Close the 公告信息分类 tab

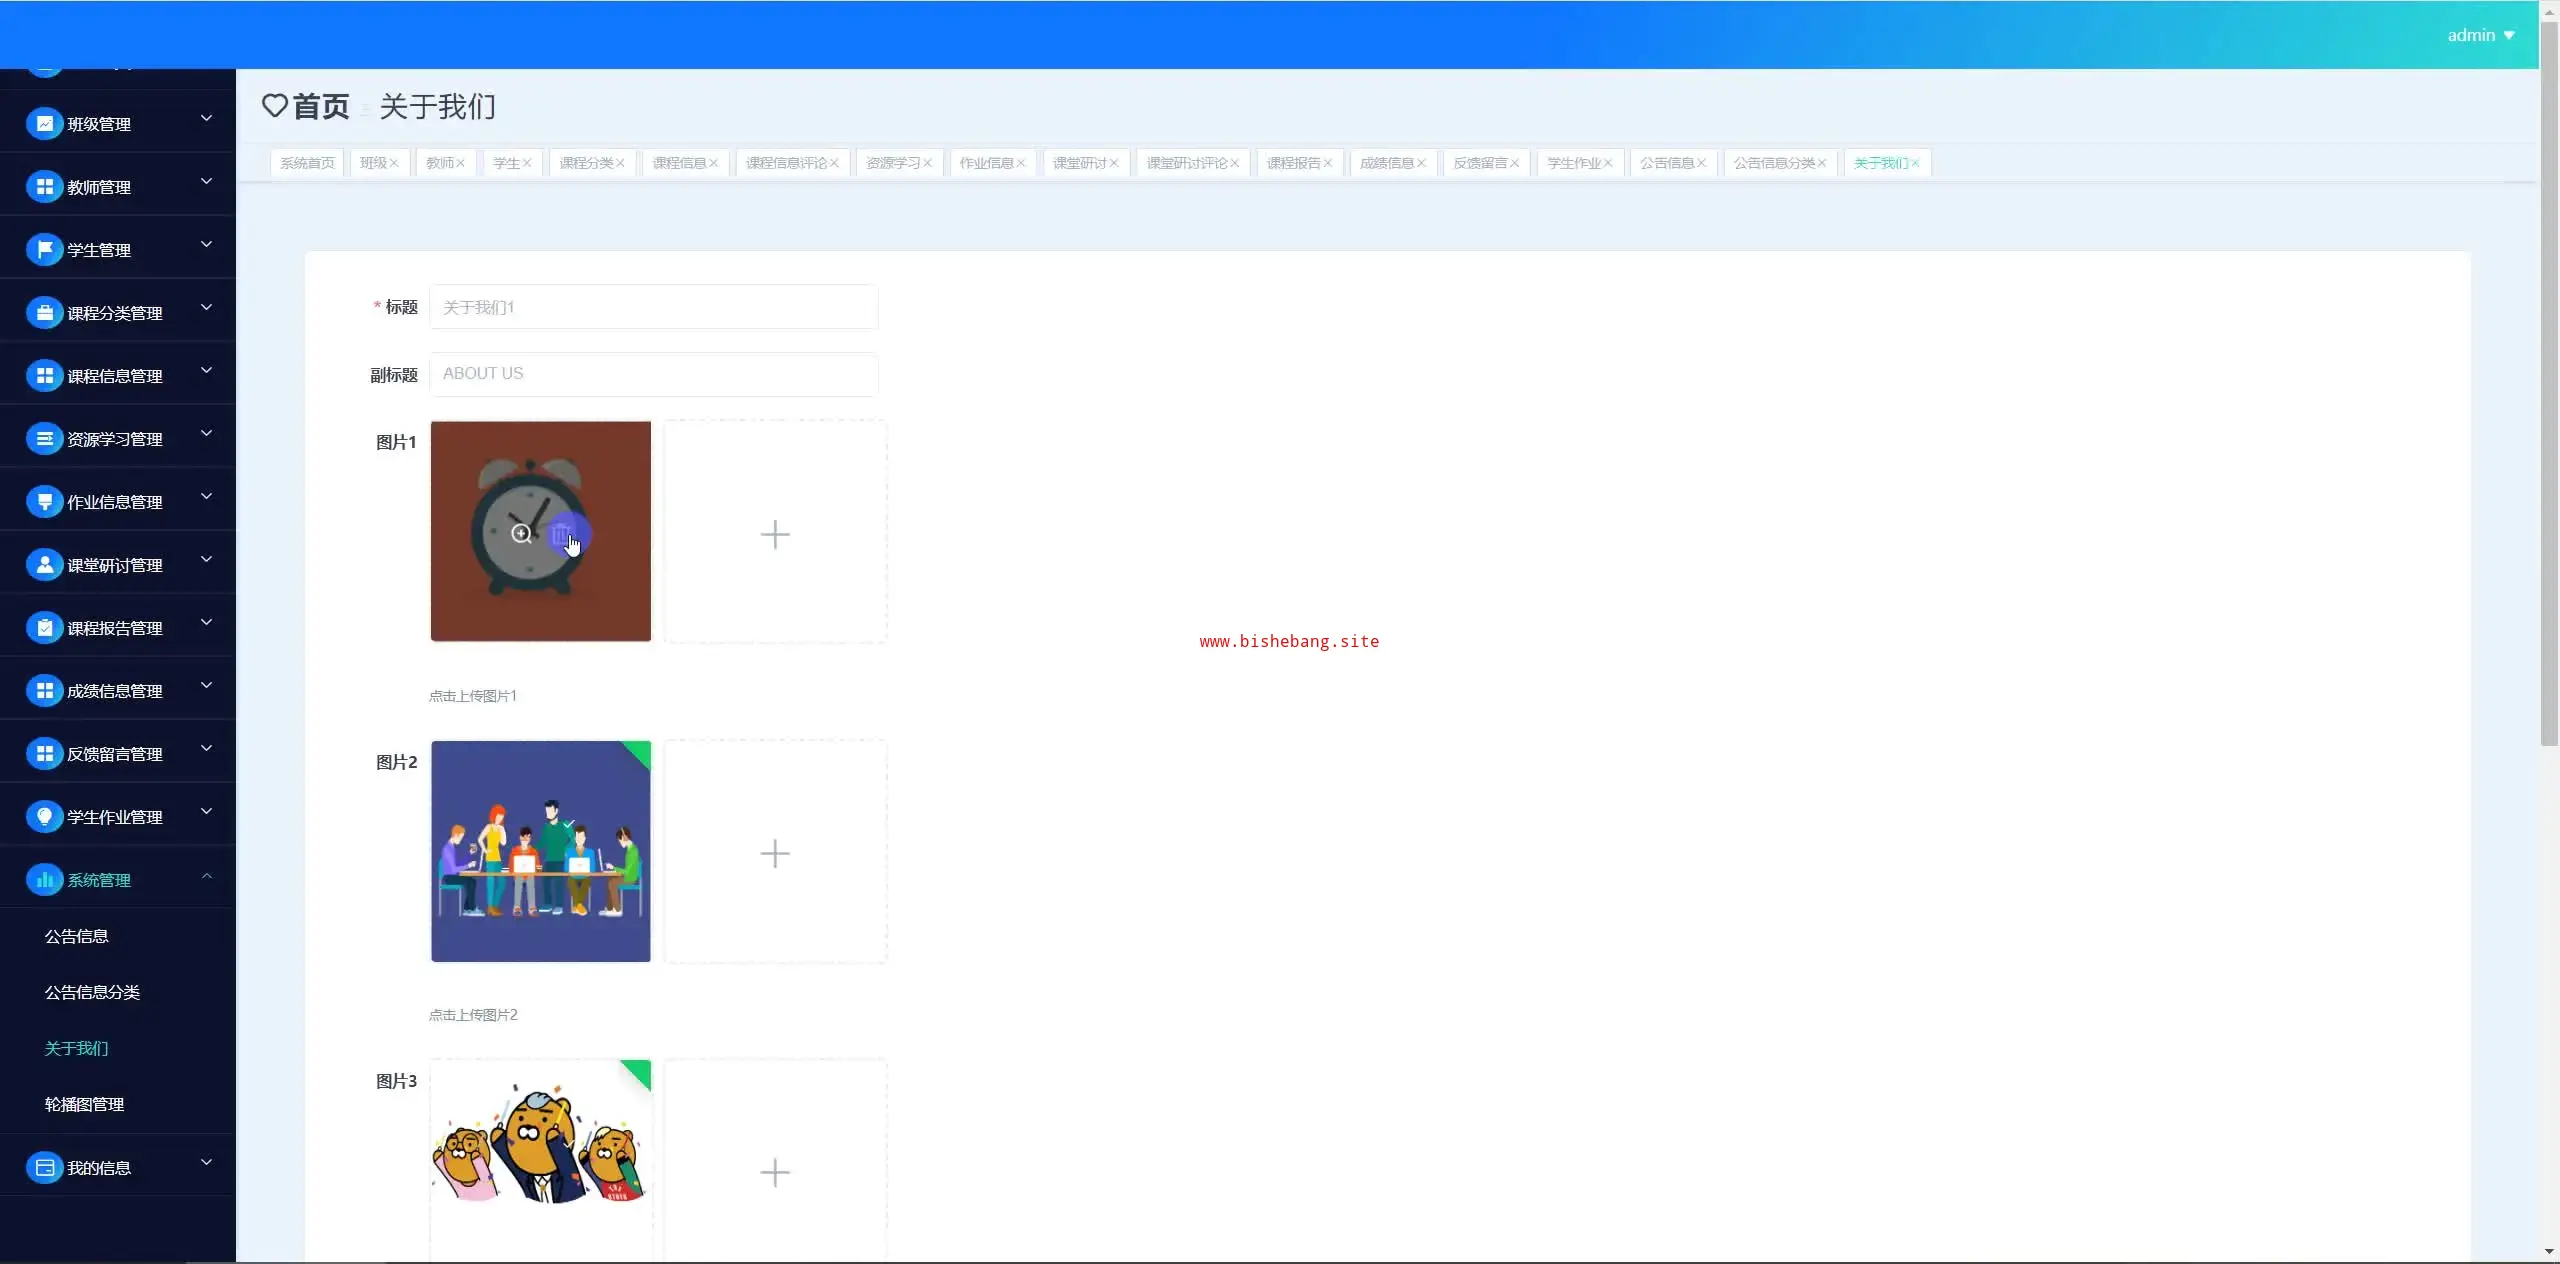(1822, 164)
